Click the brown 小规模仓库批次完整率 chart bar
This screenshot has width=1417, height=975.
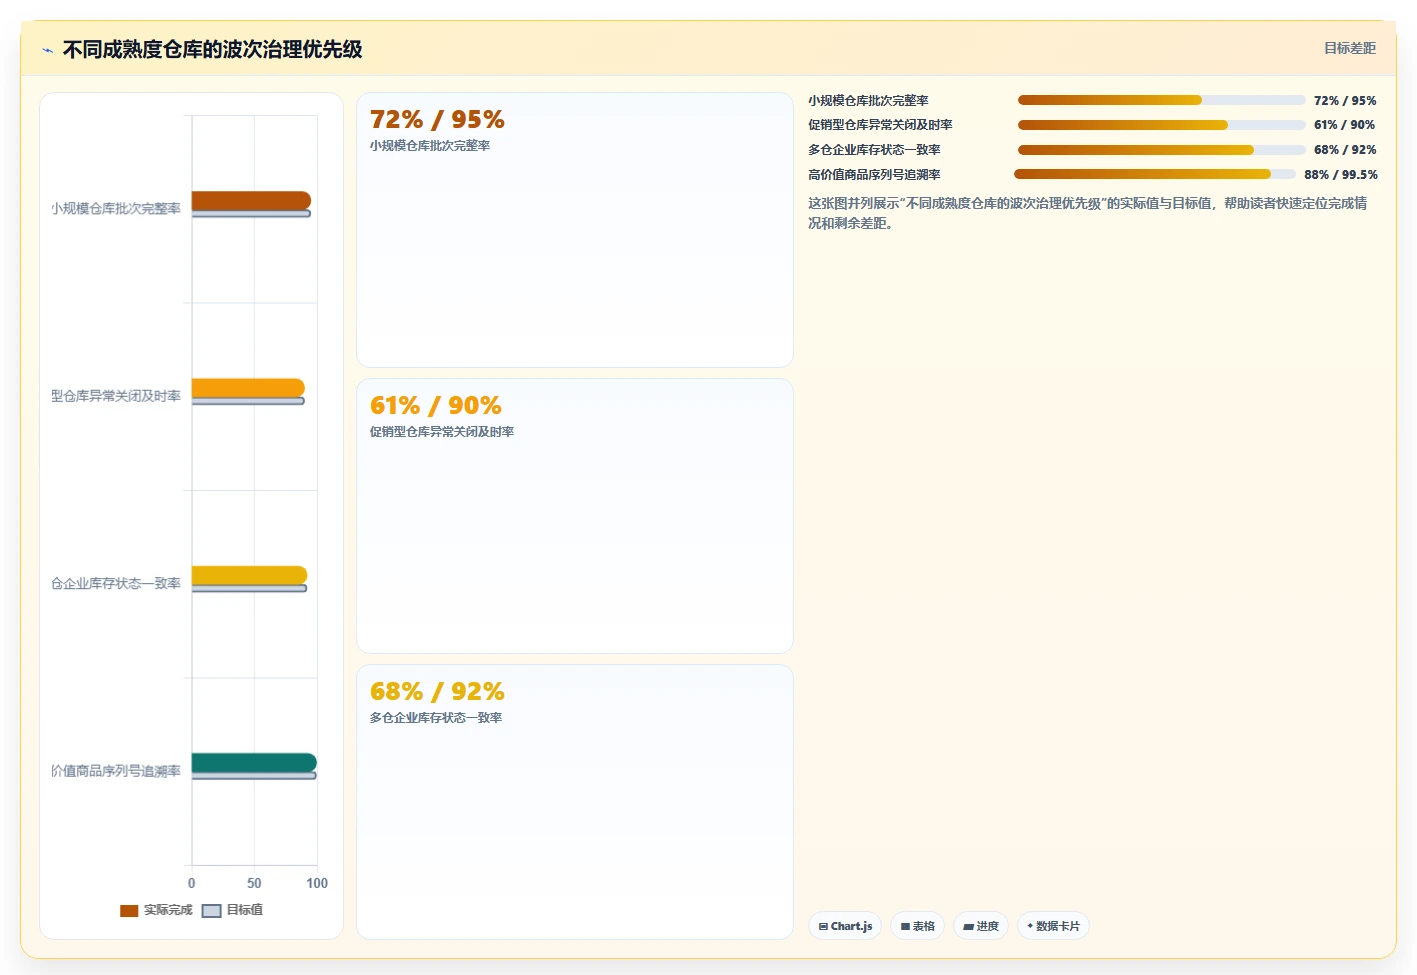point(251,201)
